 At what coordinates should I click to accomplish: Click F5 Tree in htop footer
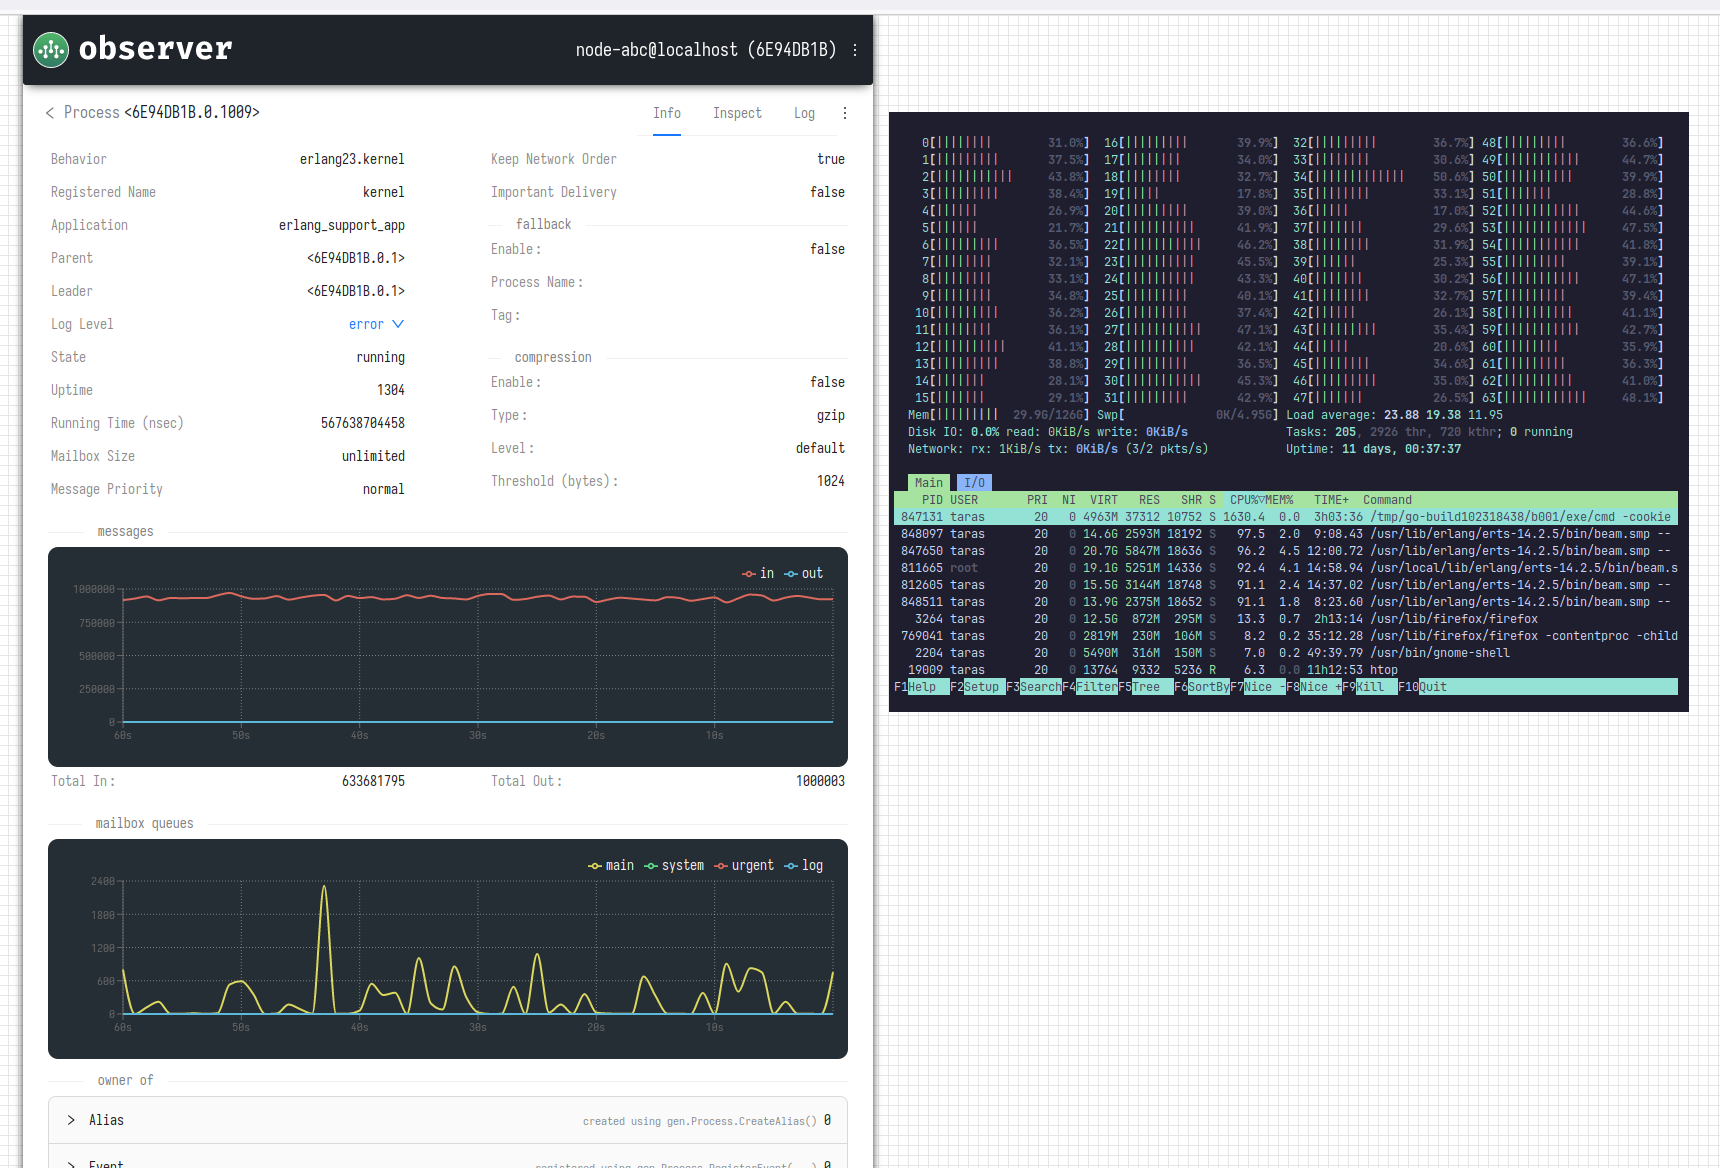[1146, 687]
